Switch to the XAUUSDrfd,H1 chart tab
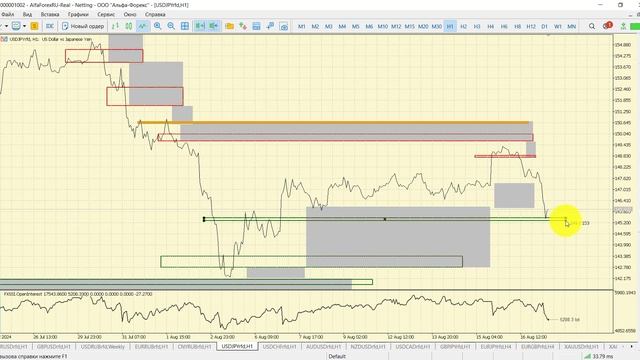640x360 pixels. (x=581, y=347)
